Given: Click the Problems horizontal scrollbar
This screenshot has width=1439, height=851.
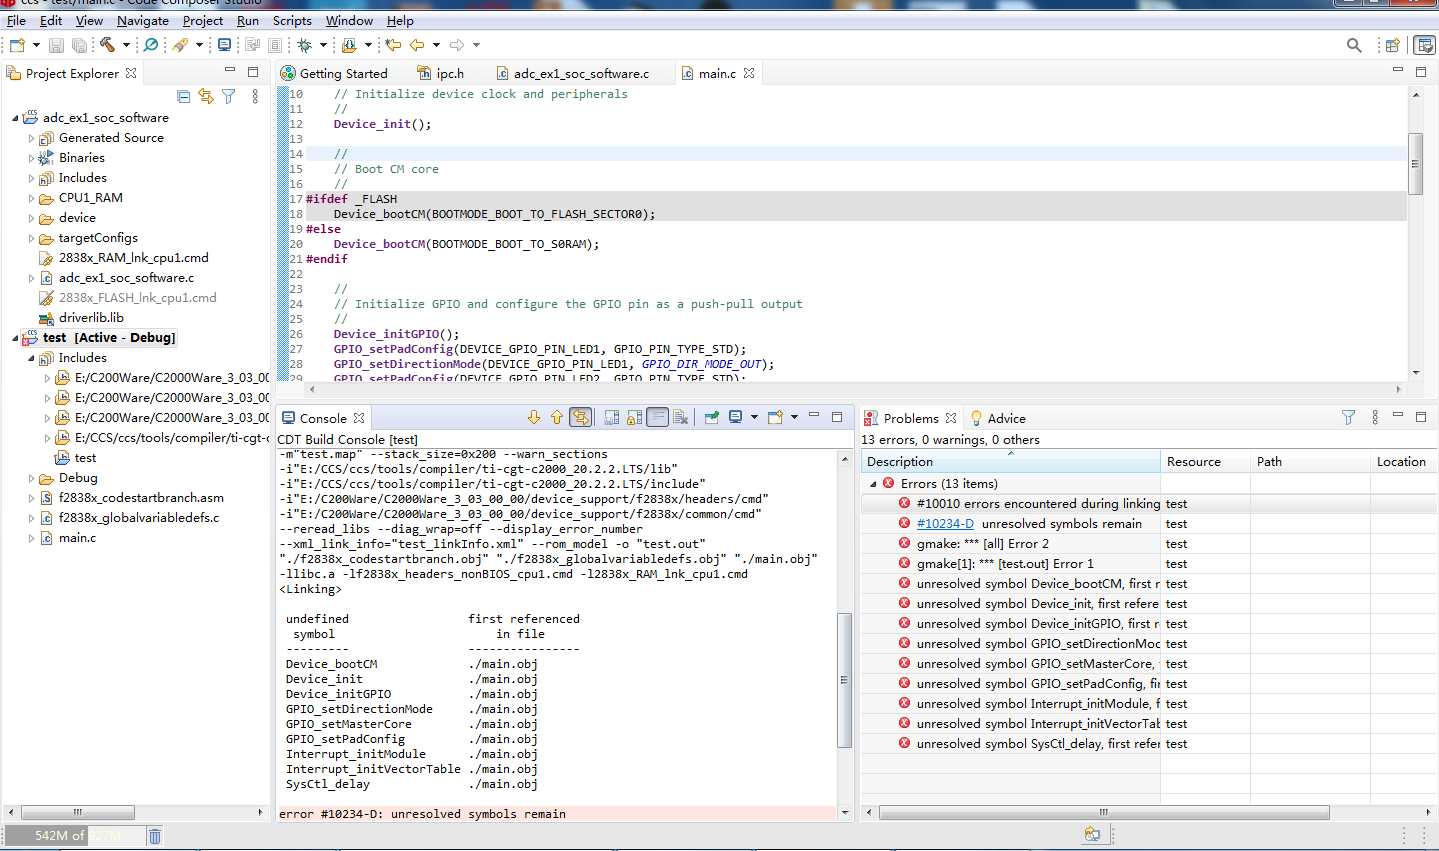Looking at the screenshot, I should 1103,813.
